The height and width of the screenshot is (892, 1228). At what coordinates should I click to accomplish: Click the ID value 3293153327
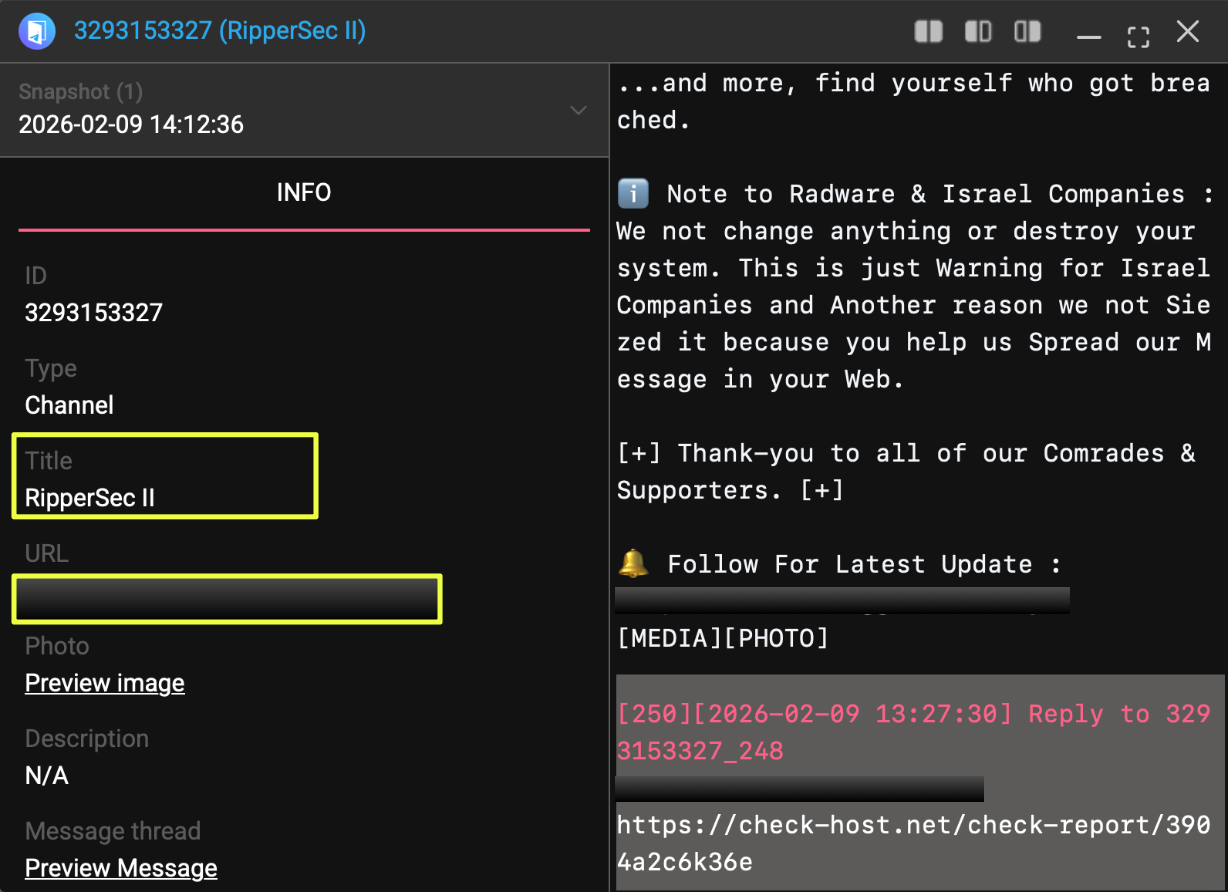coord(94,313)
